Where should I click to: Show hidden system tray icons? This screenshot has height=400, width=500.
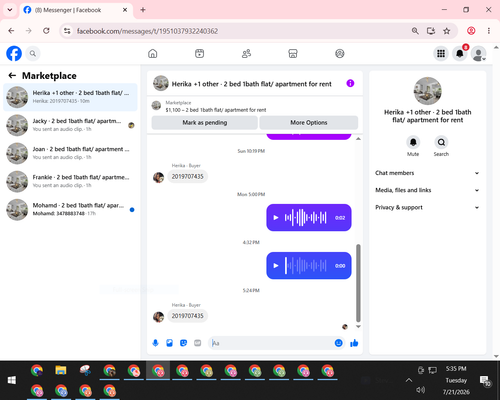point(409,380)
